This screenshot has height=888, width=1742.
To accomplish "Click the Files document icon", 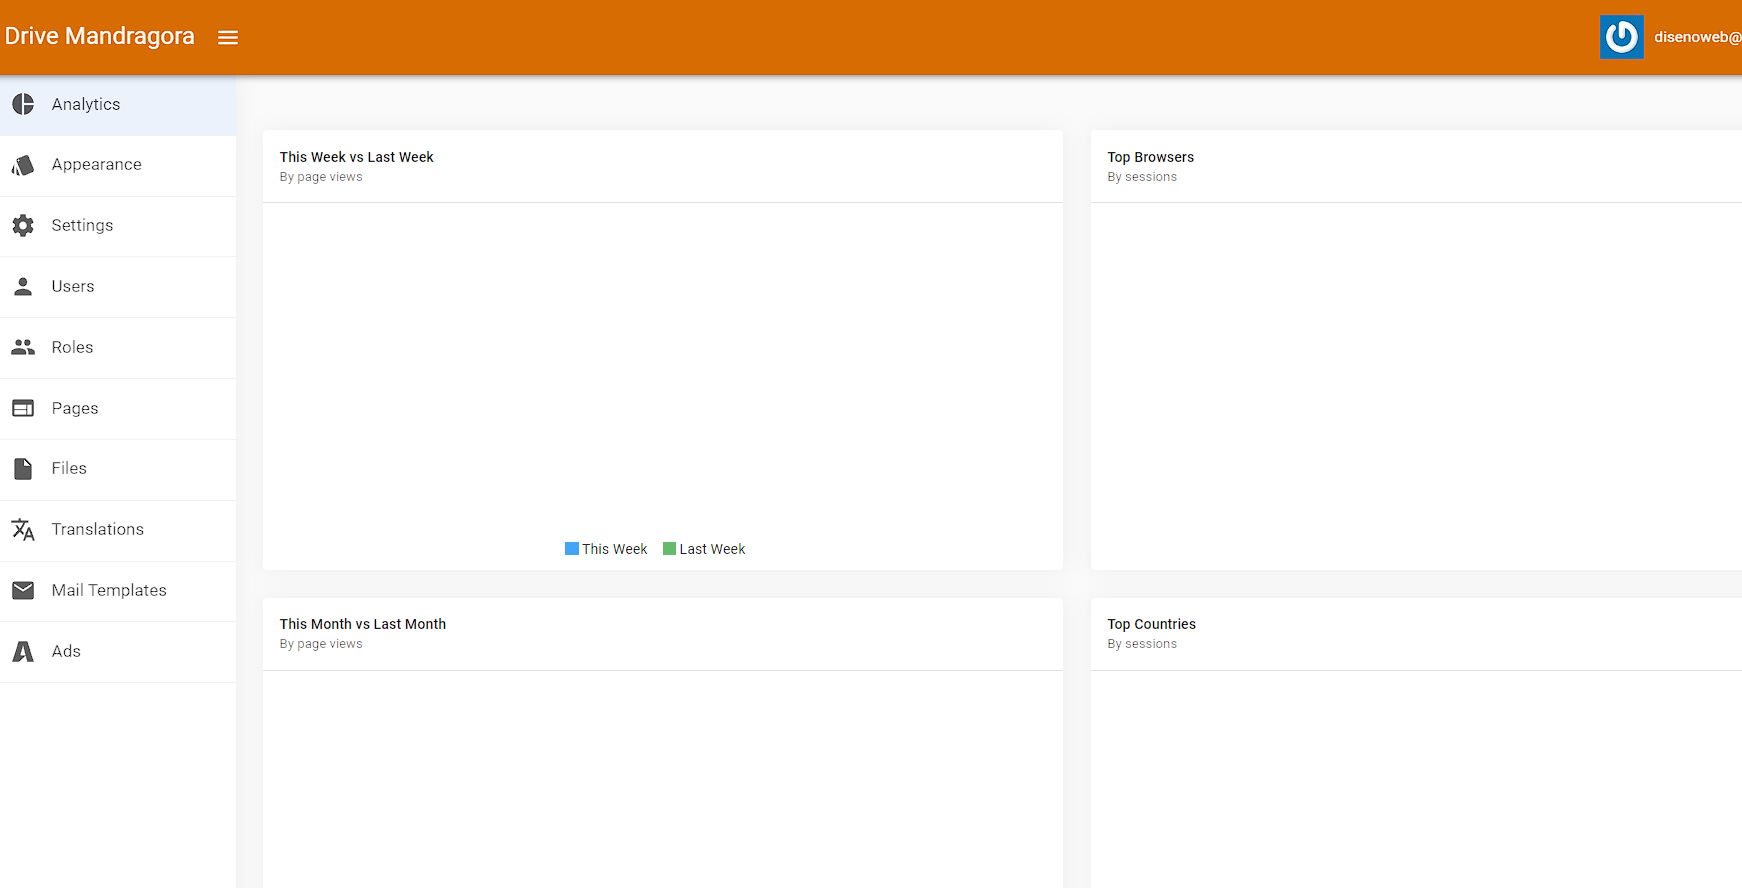I will pos(23,469).
